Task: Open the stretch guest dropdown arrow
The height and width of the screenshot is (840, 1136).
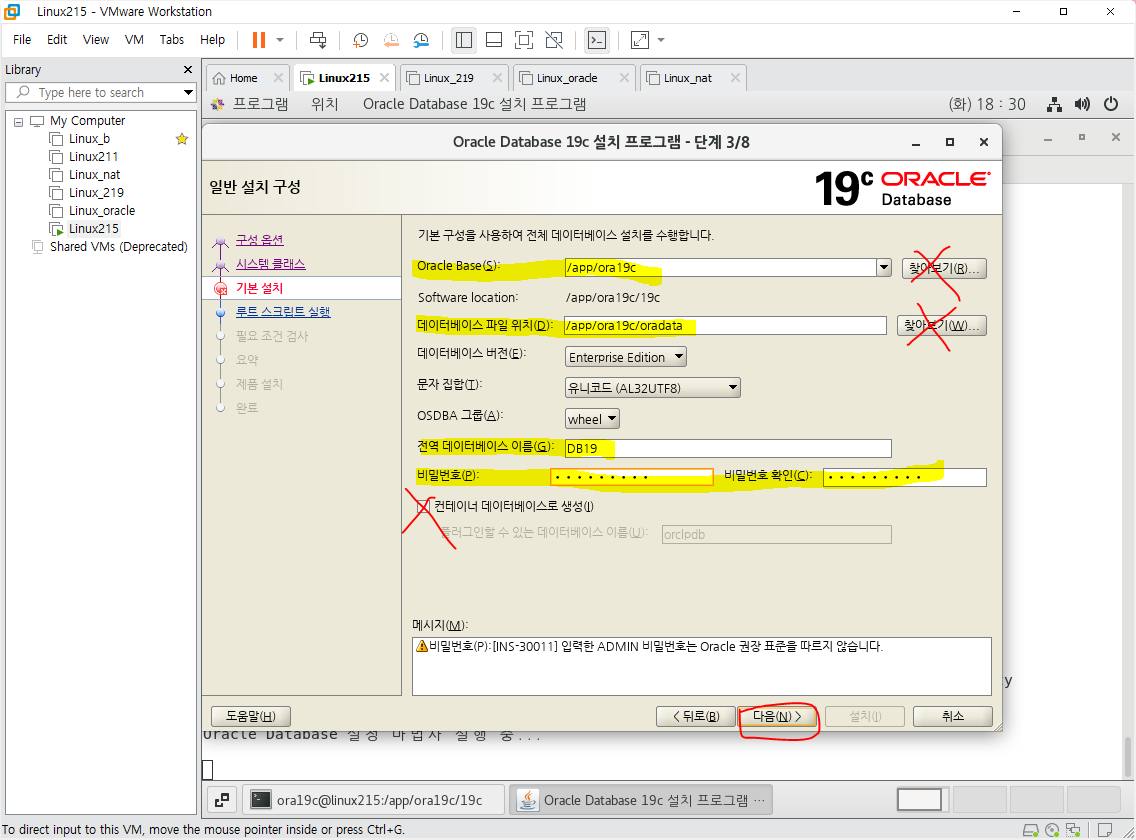Action: (661, 40)
